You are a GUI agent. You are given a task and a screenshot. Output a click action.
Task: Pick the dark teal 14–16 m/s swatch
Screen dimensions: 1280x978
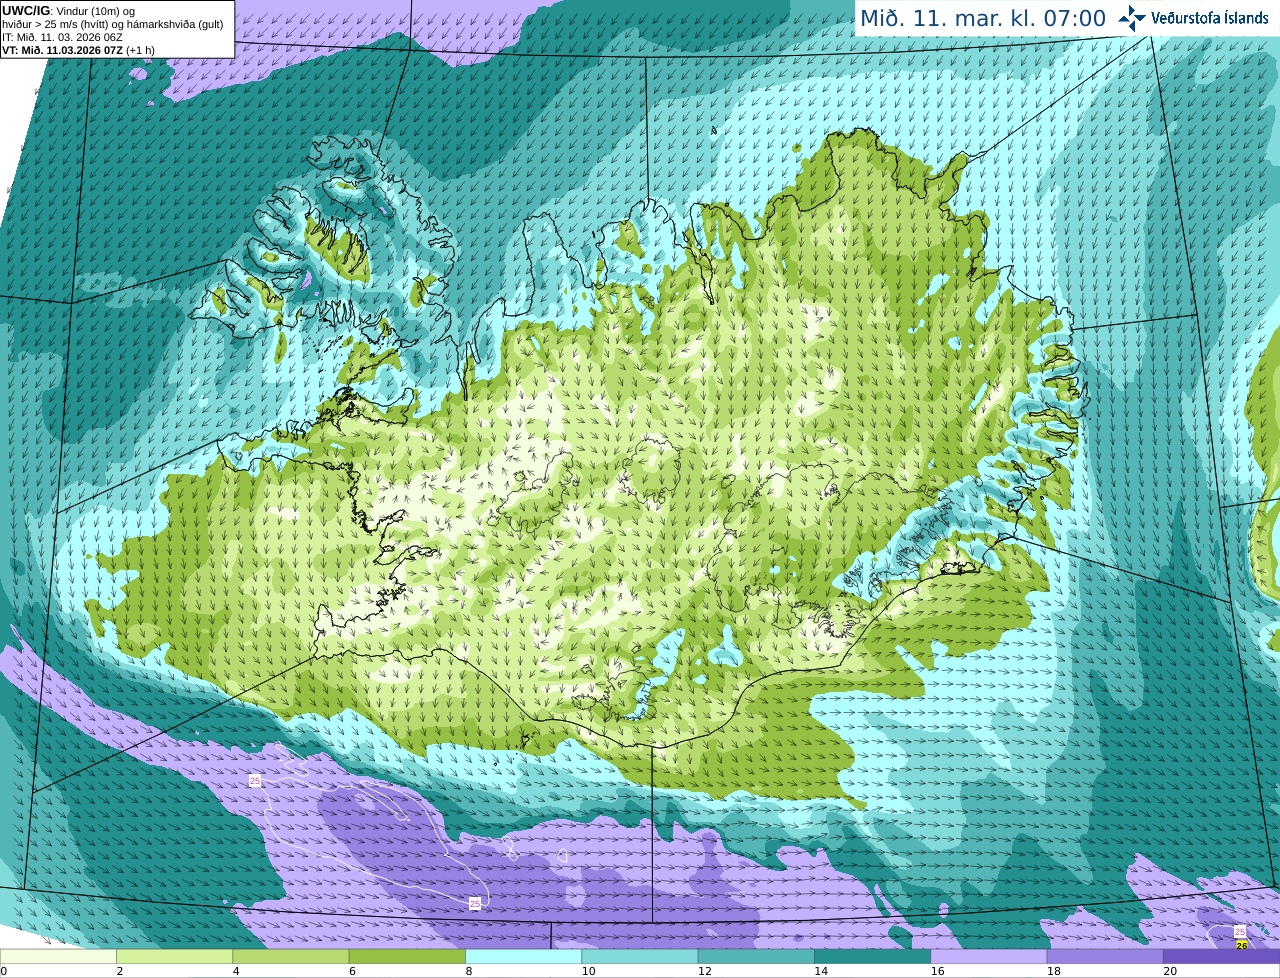tap(872, 957)
